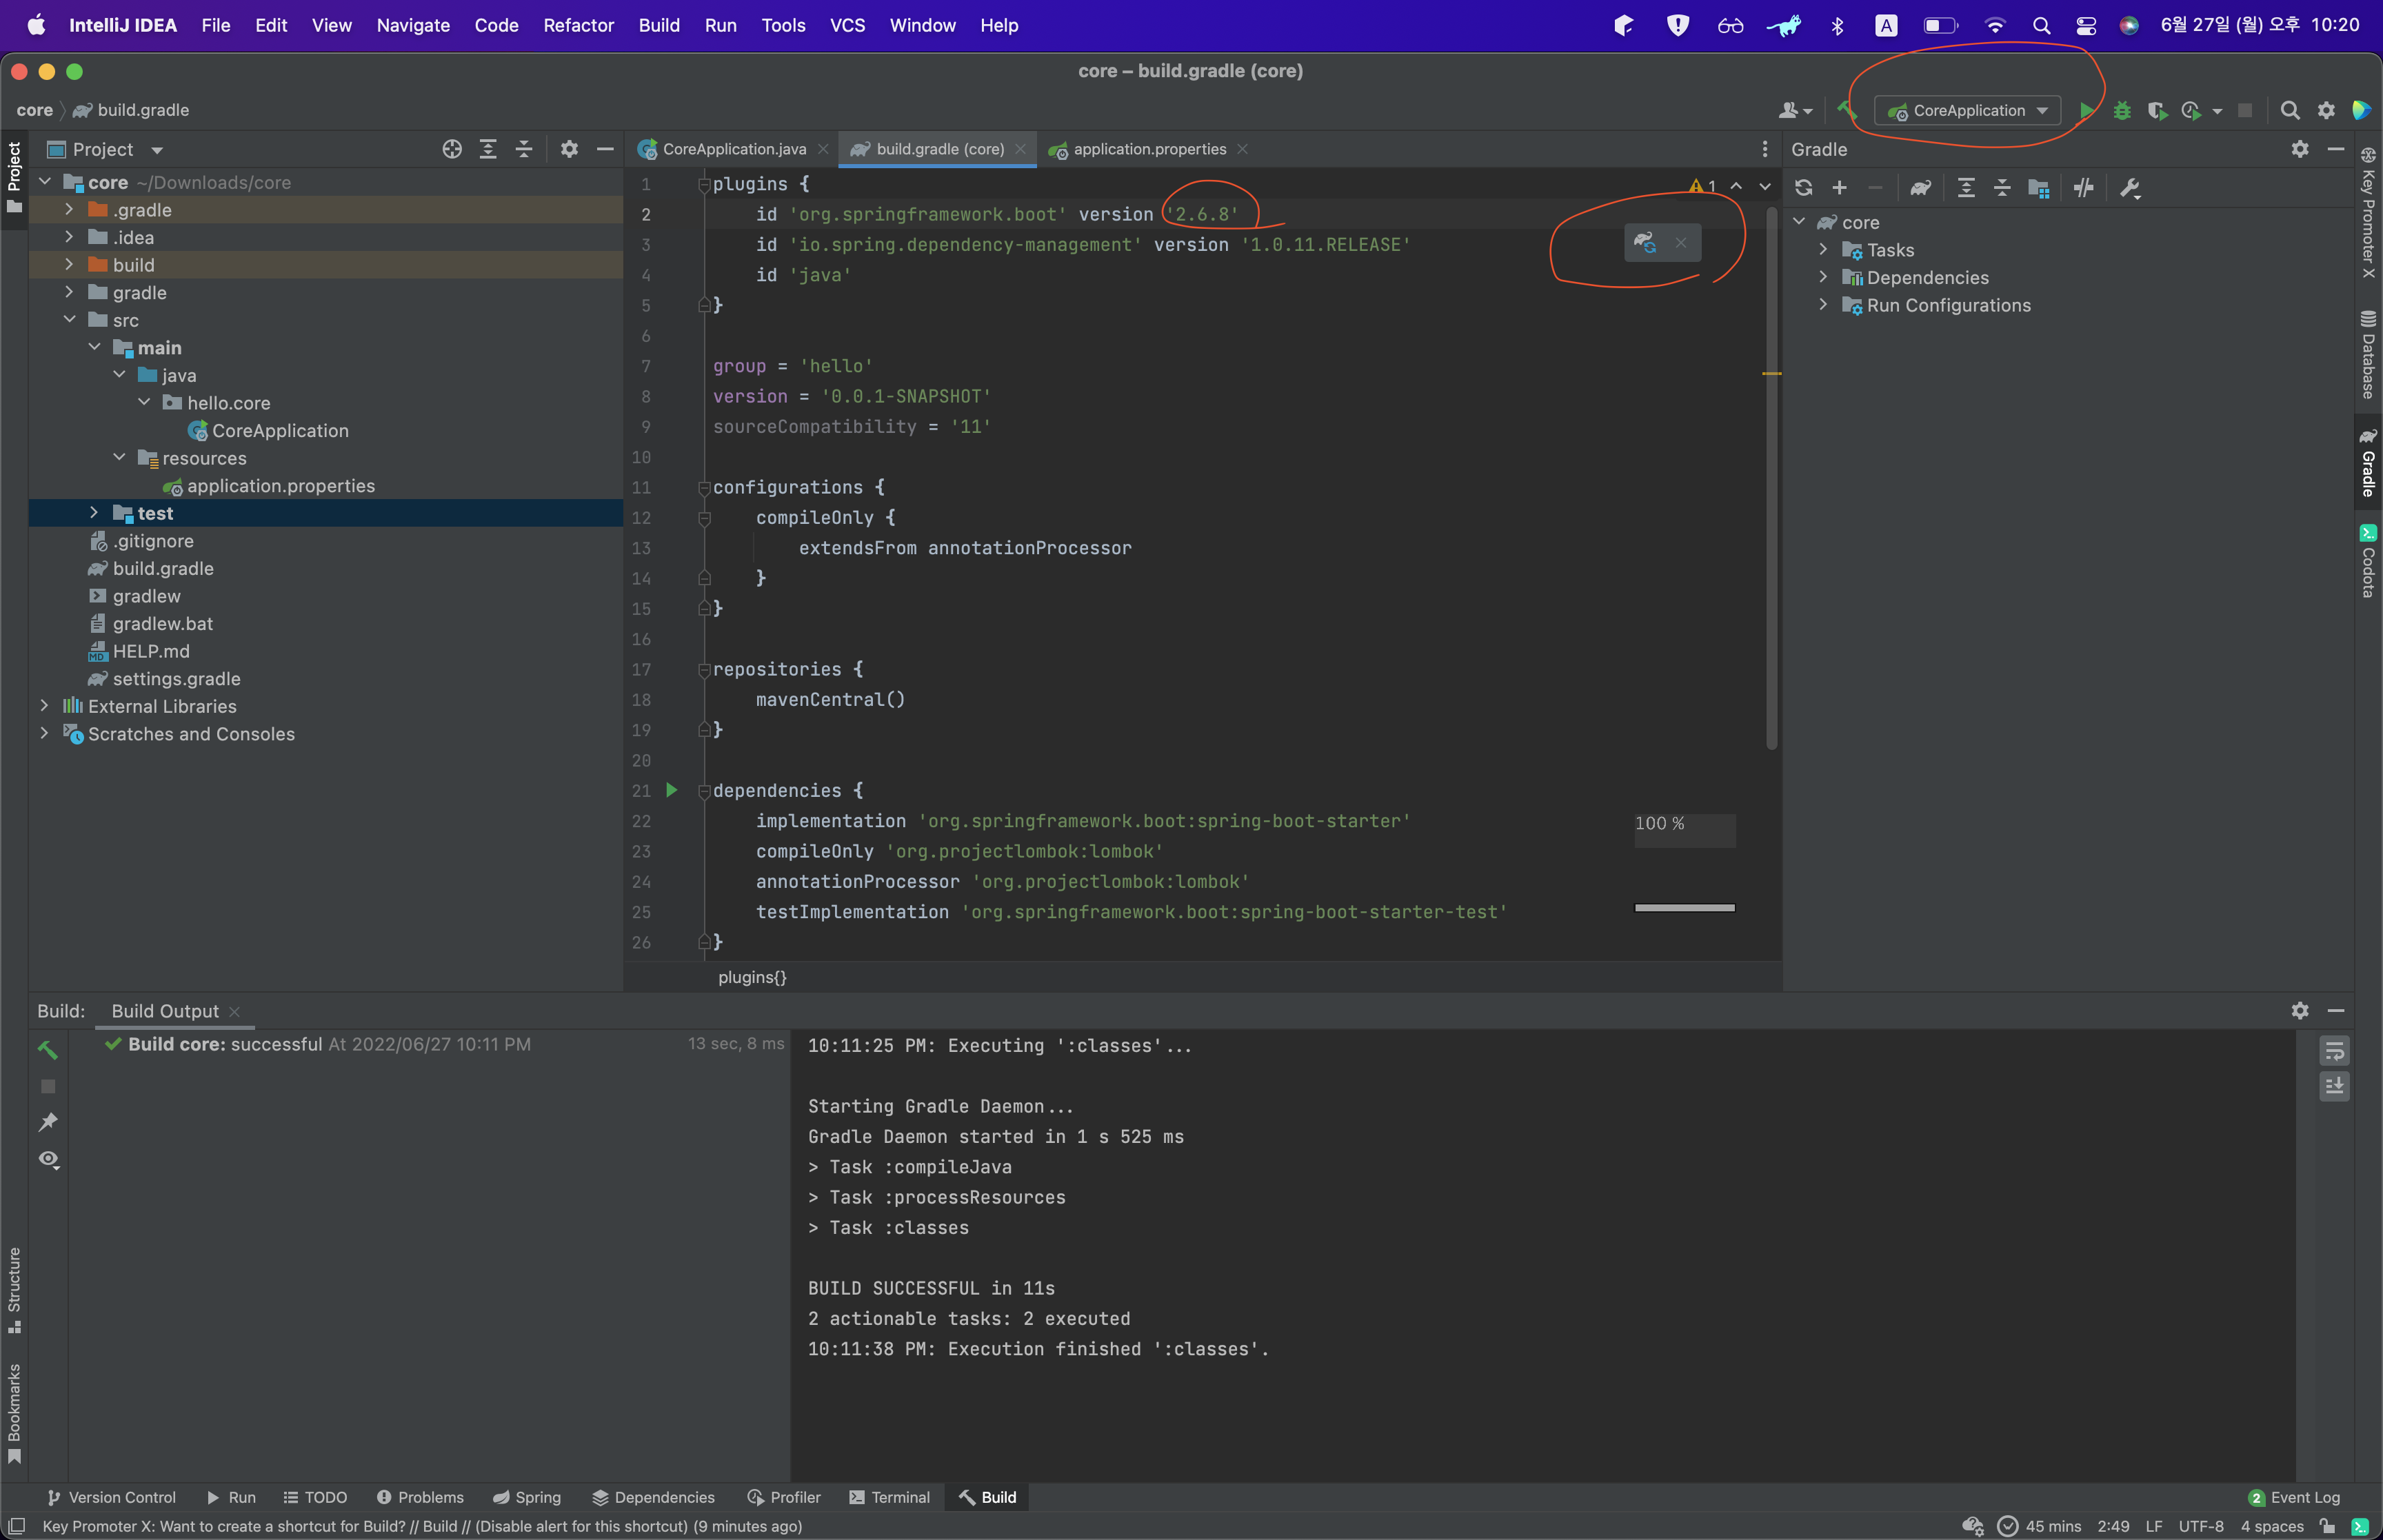Image resolution: width=2383 pixels, height=1540 pixels.
Task: Click the green Run button for CoreApplication
Action: [x=2086, y=111]
